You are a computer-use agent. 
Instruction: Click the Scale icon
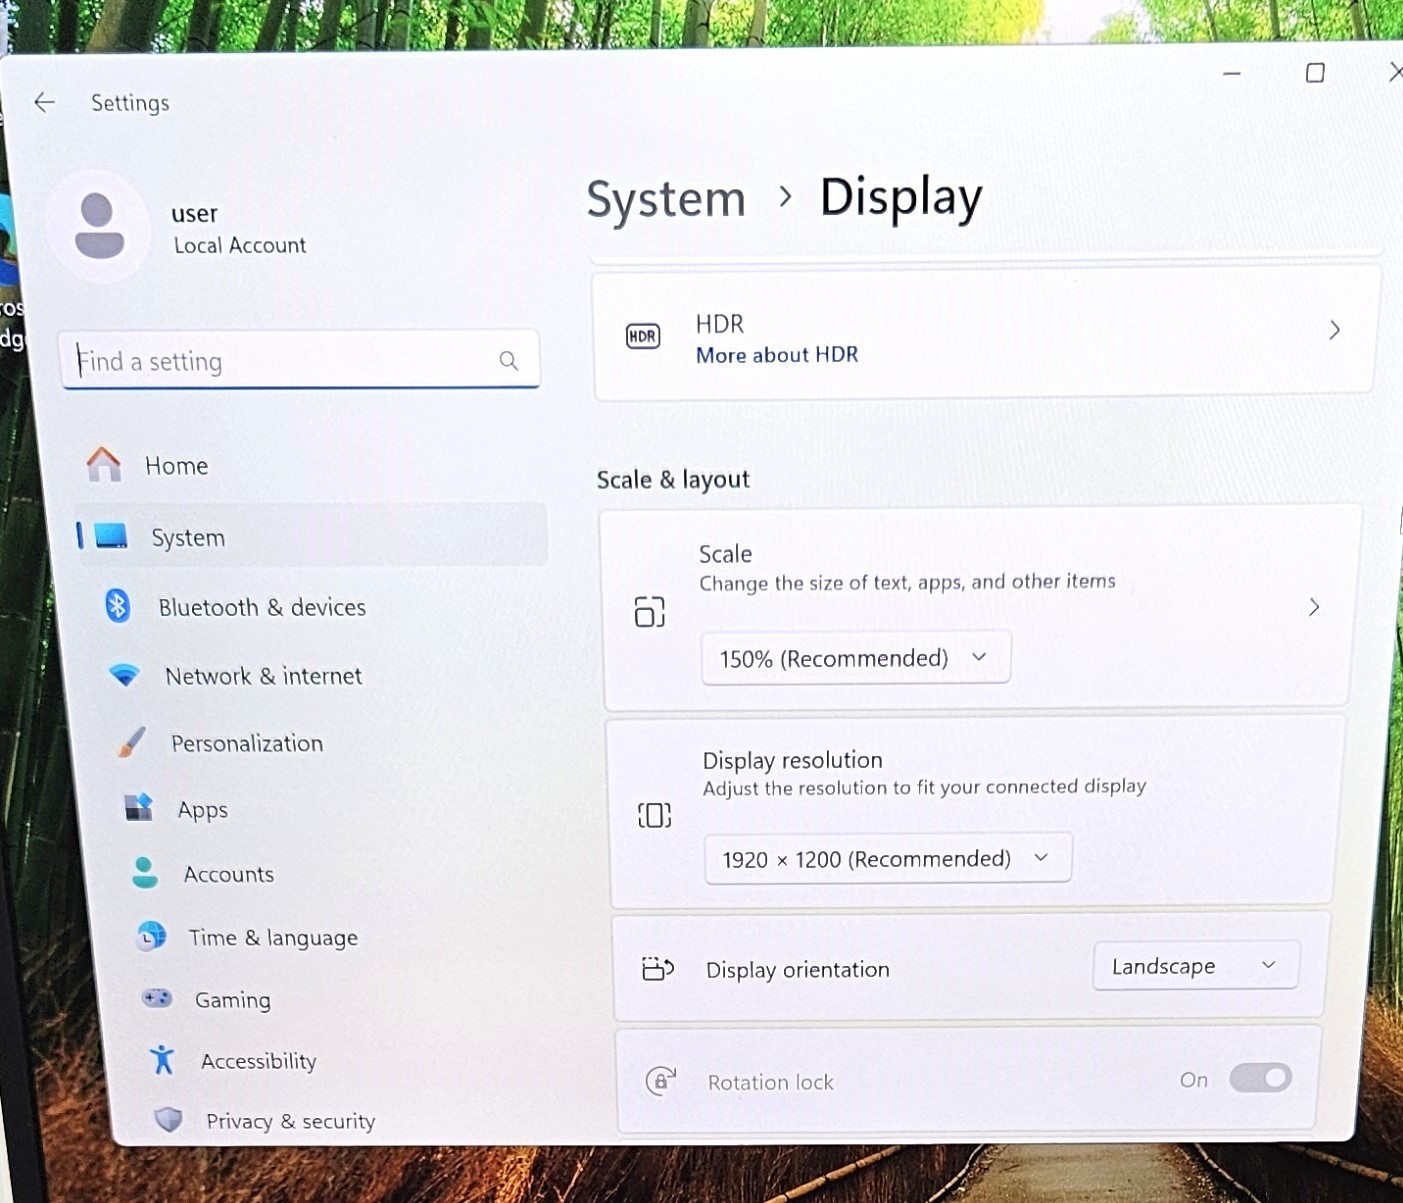pos(650,611)
